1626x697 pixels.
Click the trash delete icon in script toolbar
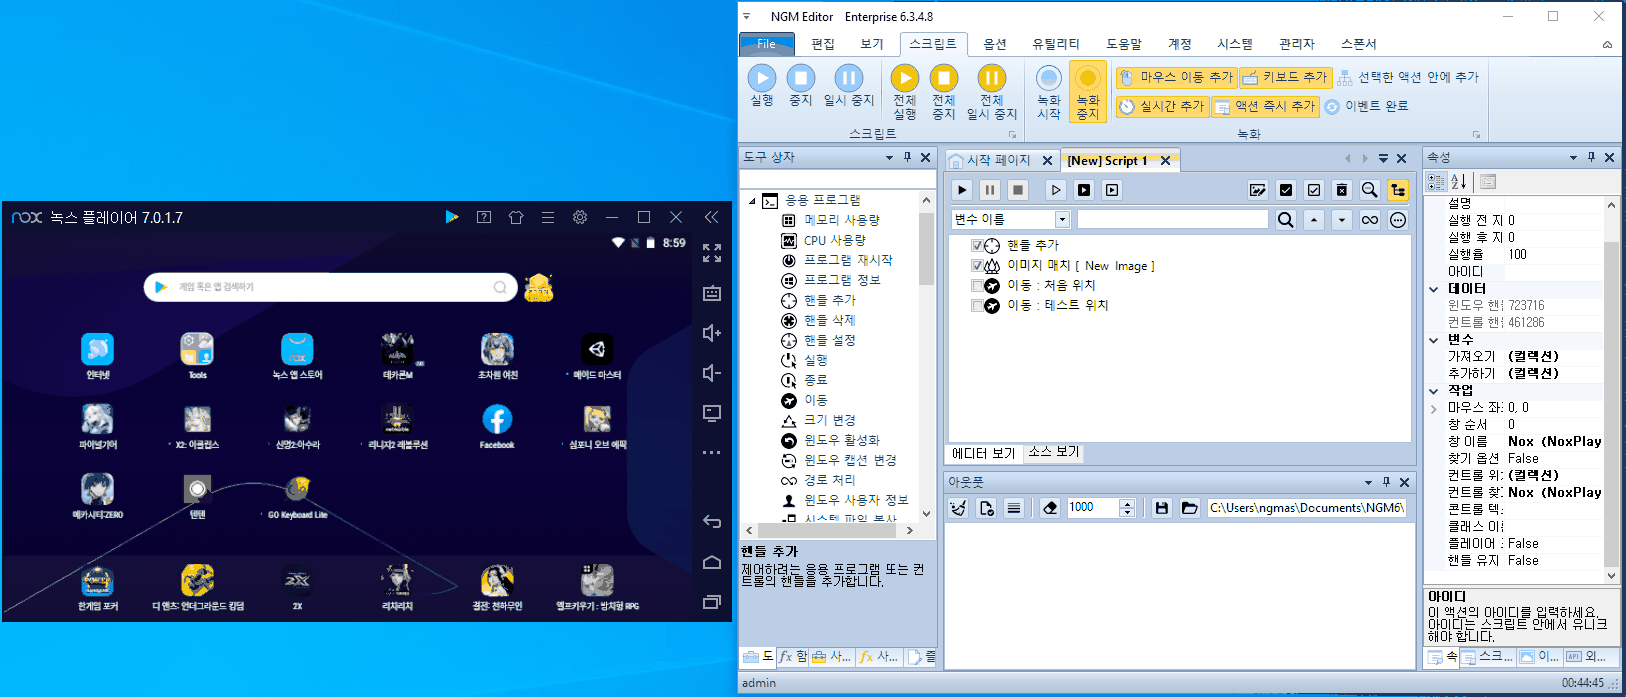pyautogui.click(x=1342, y=190)
